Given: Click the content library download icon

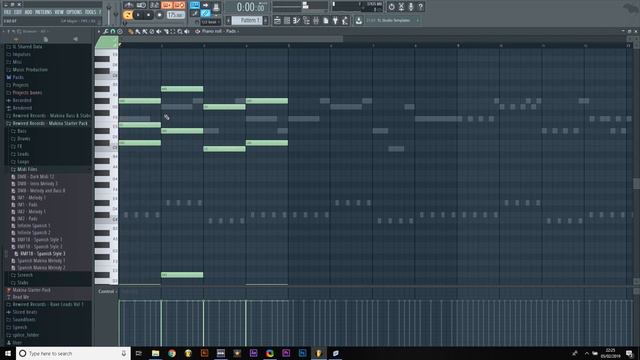Looking at the screenshot, I should 359,20.
